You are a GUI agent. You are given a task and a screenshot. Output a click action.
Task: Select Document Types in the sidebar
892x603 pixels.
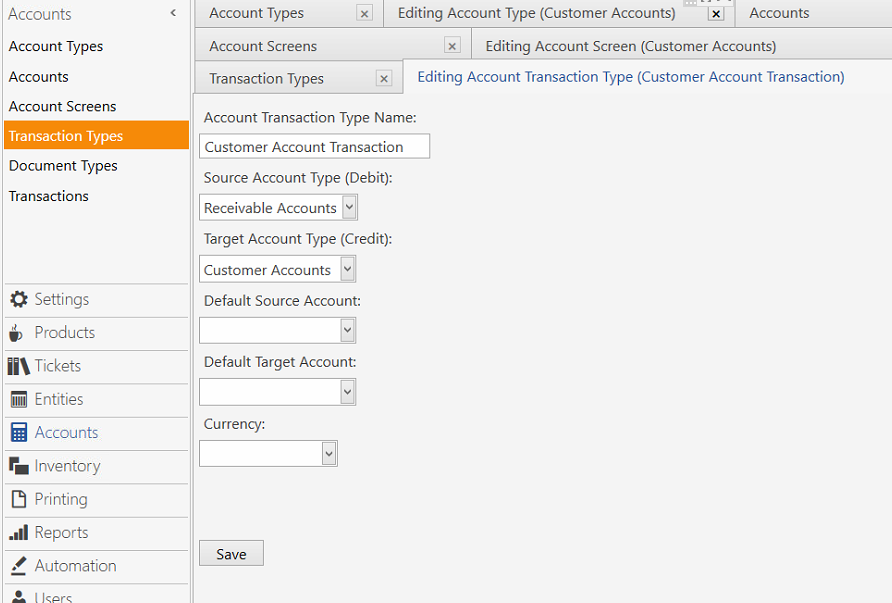(x=64, y=165)
